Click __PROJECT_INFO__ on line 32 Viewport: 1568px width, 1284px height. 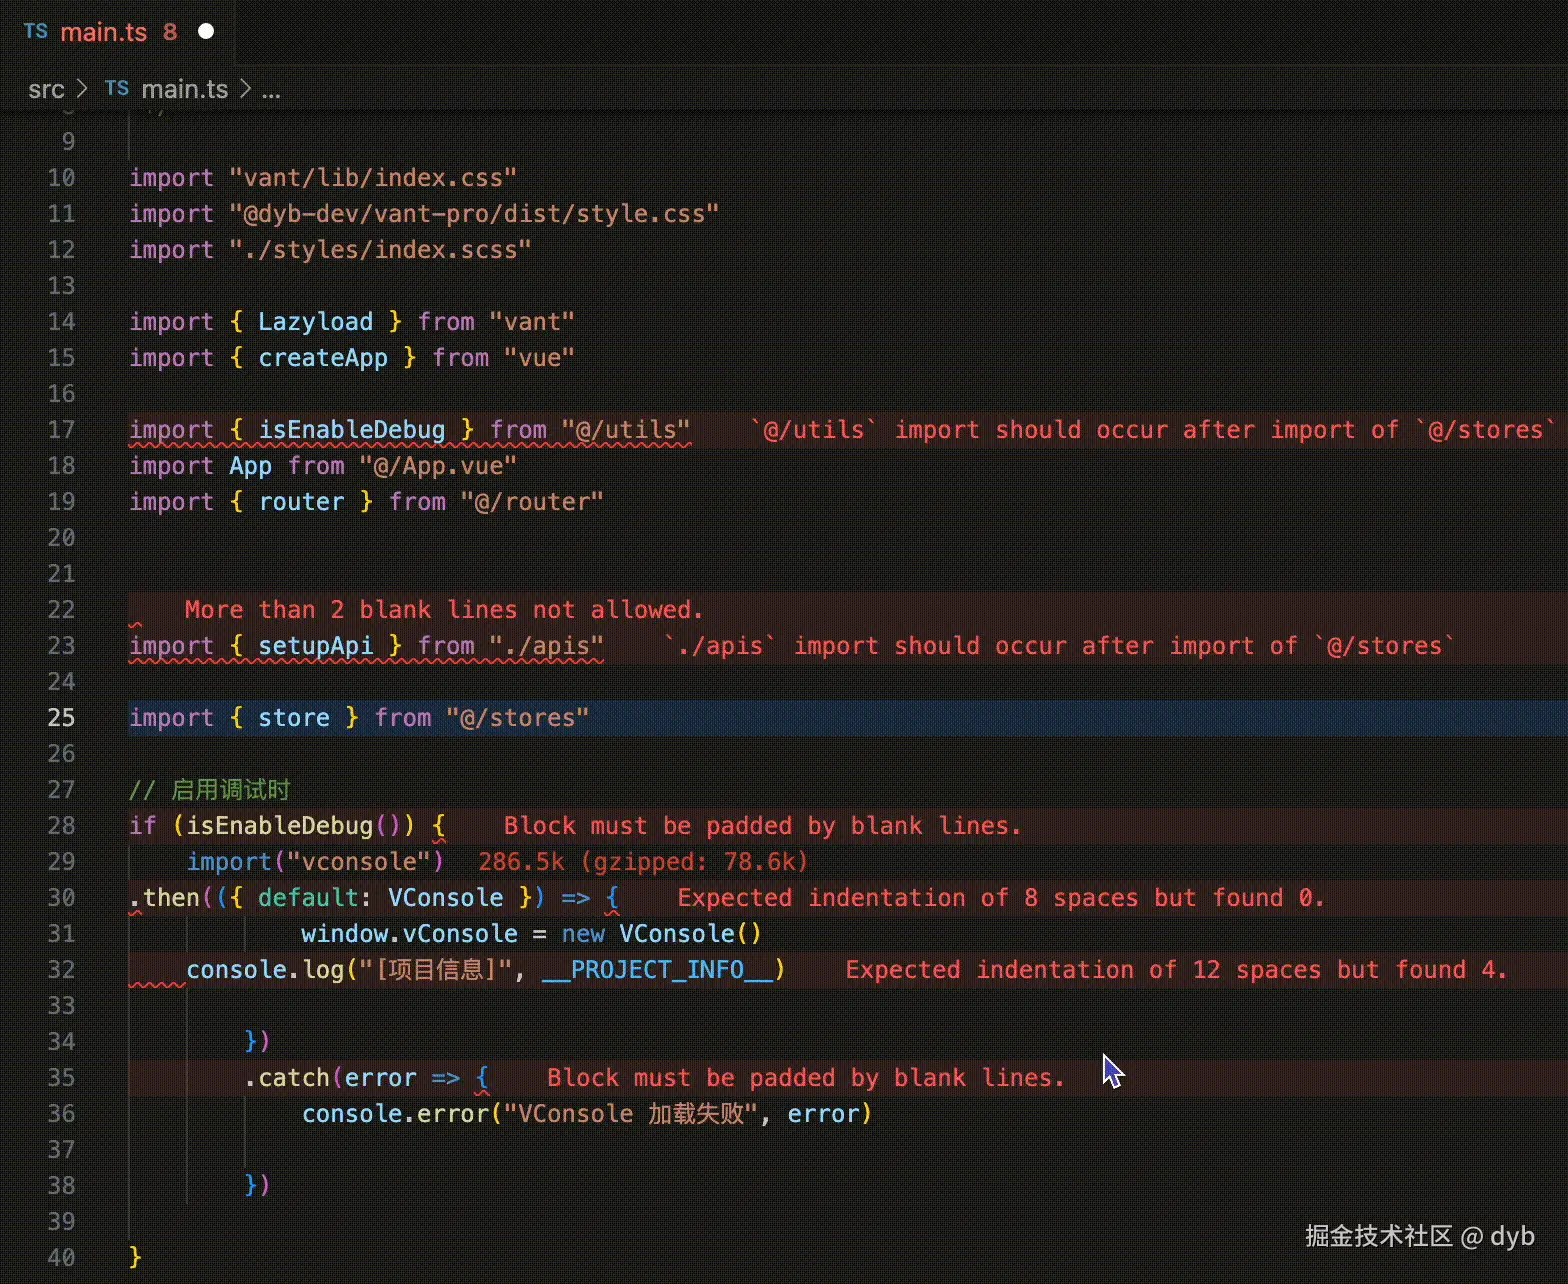tap(657, 970)
